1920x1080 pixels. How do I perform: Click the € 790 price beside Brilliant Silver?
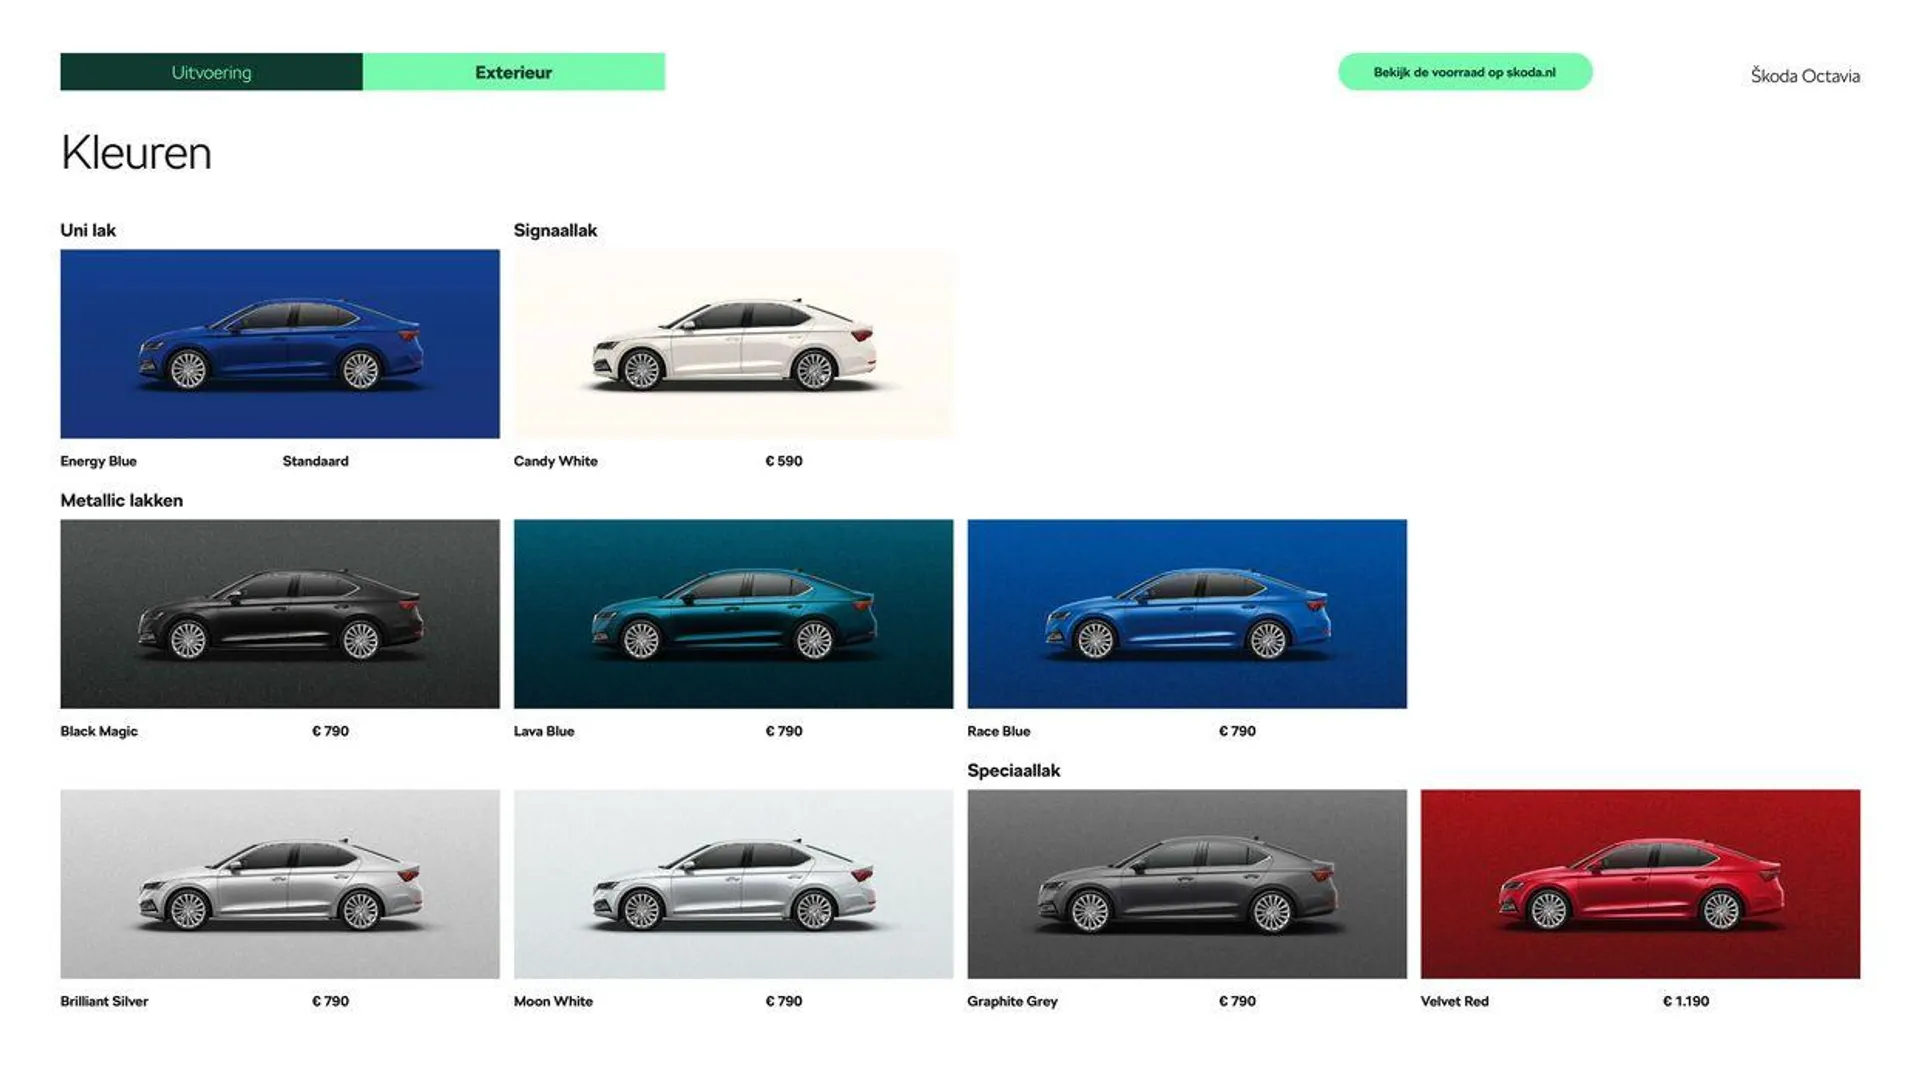(x=330, y=1001)
